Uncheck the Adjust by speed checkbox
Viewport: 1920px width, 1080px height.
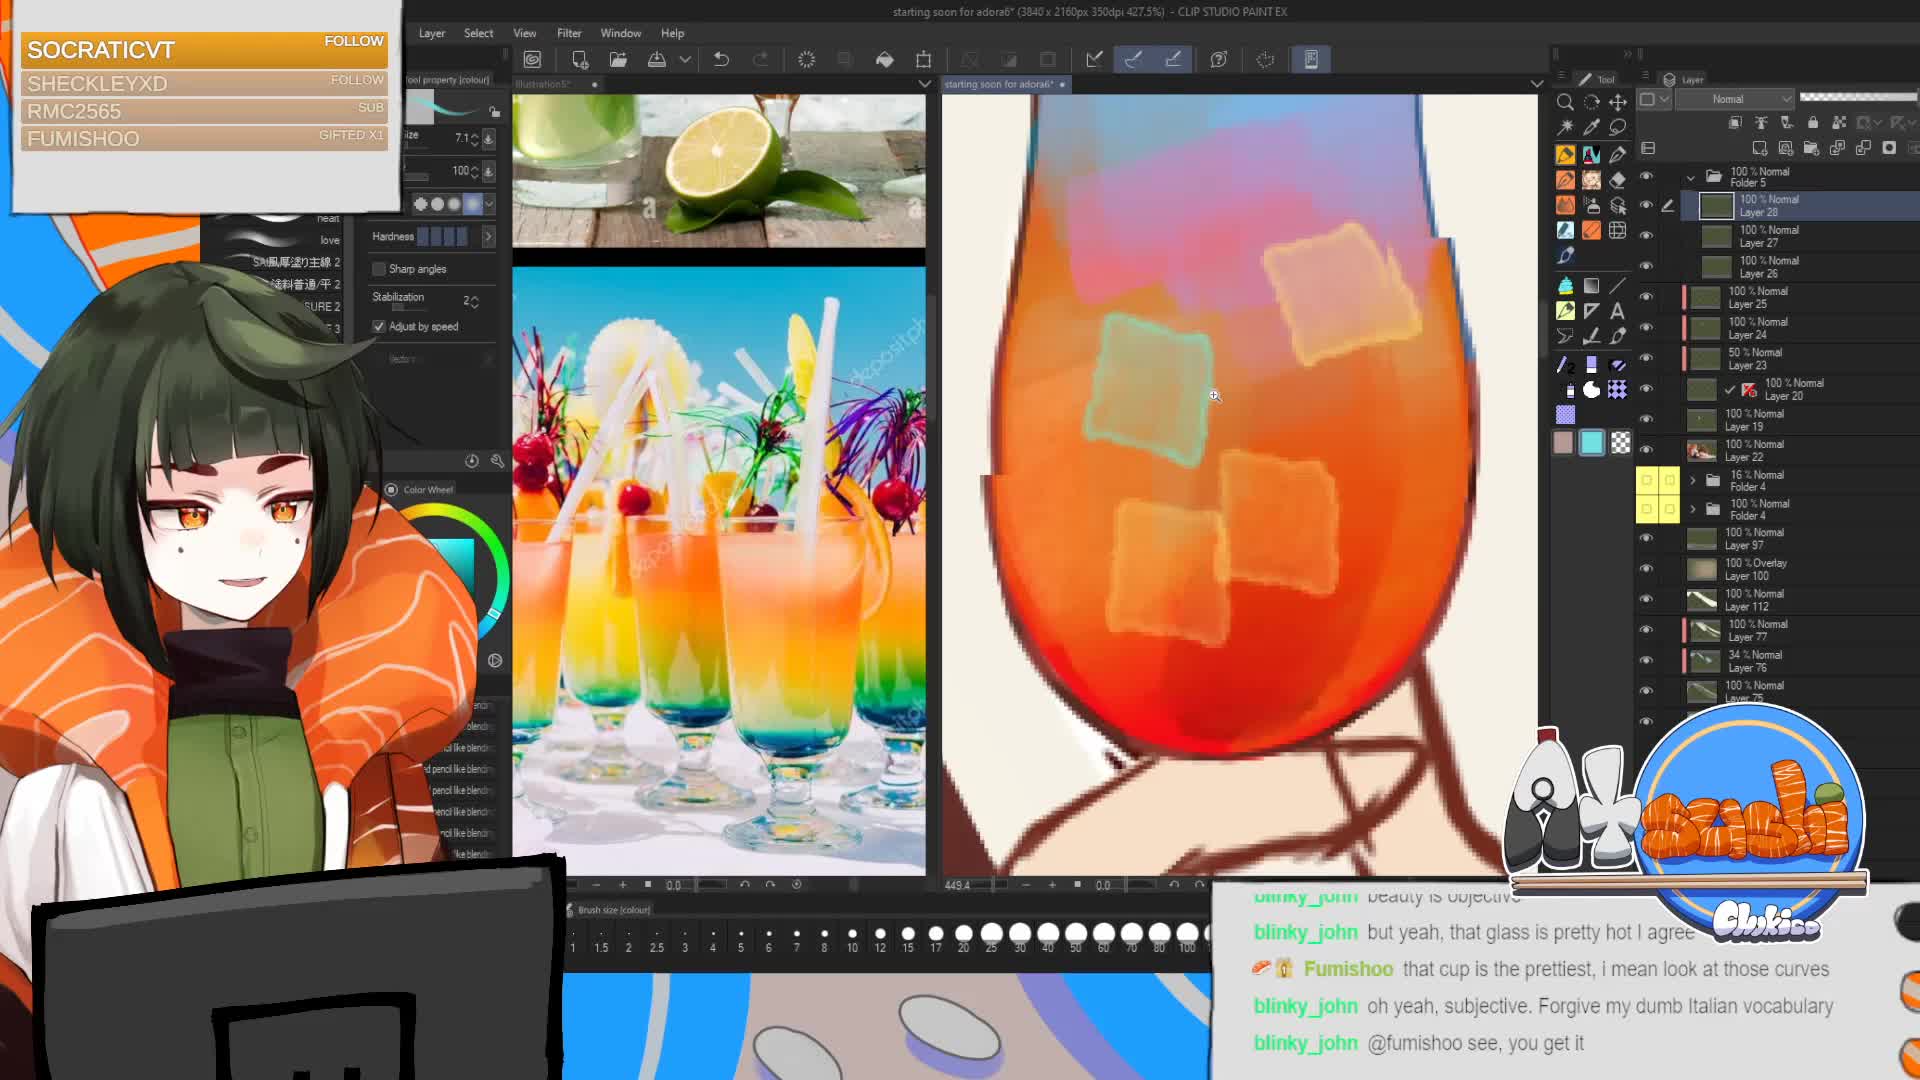pyautogui.click(x=379, y=327)
